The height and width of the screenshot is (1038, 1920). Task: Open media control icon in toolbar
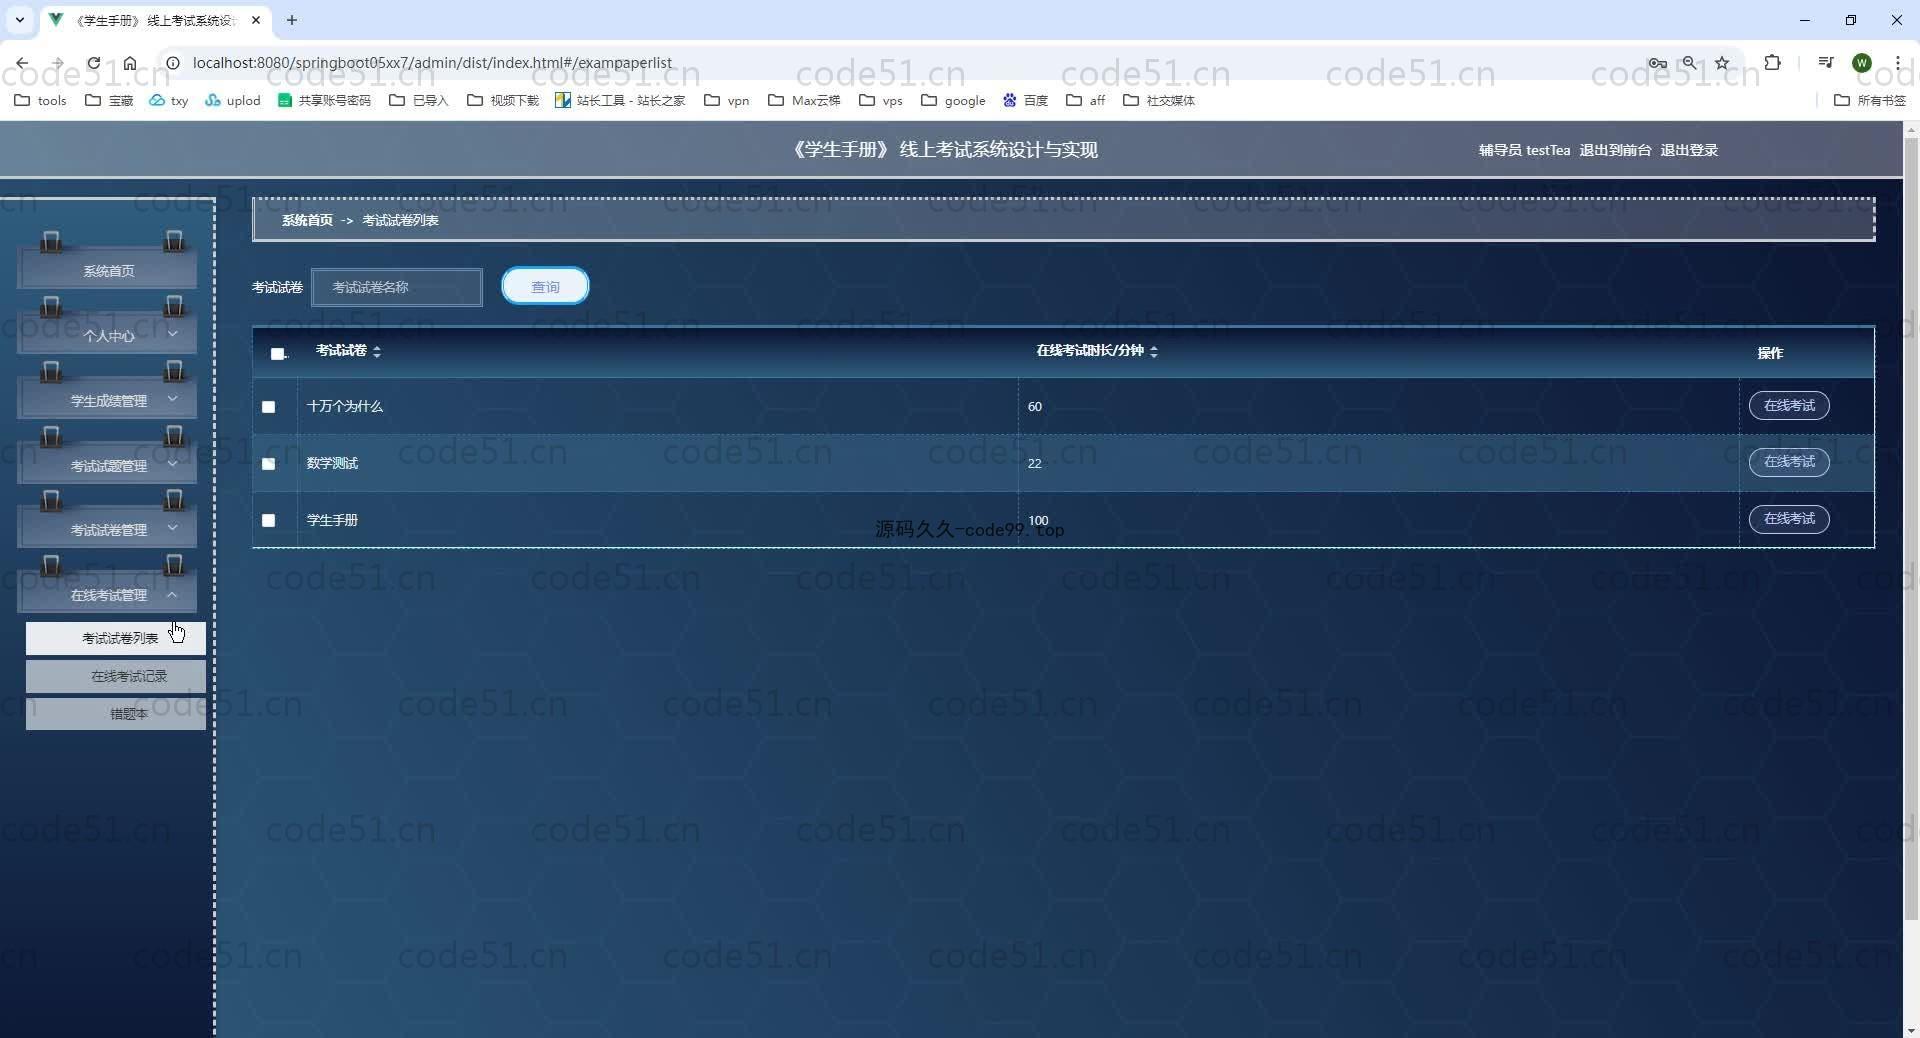1826,62
